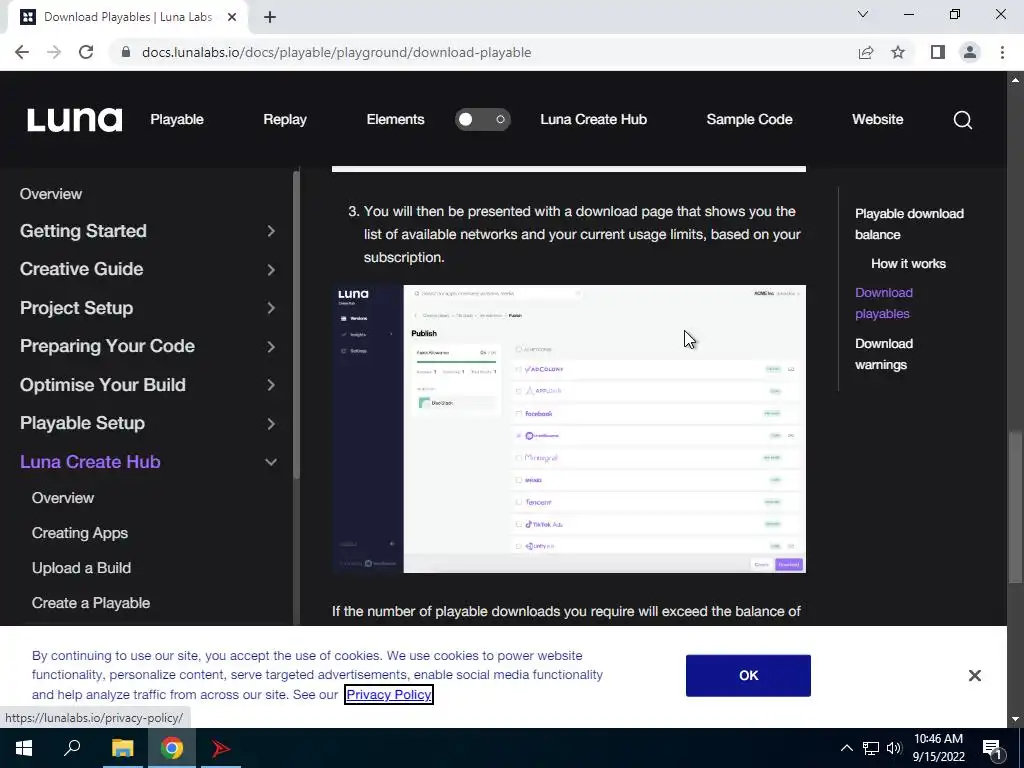Expand the Getting Started section
1024x768 pixels.
coord(271,231)
